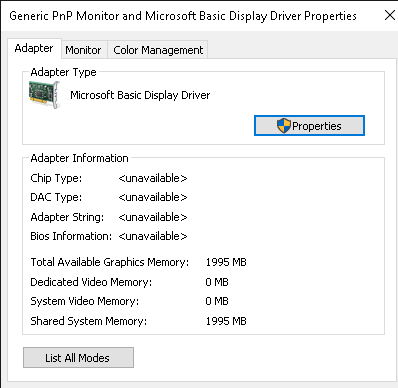The image size is (398, 388).
Task: Close the display driver properties dialog
Action: click(x=389, y=15)
